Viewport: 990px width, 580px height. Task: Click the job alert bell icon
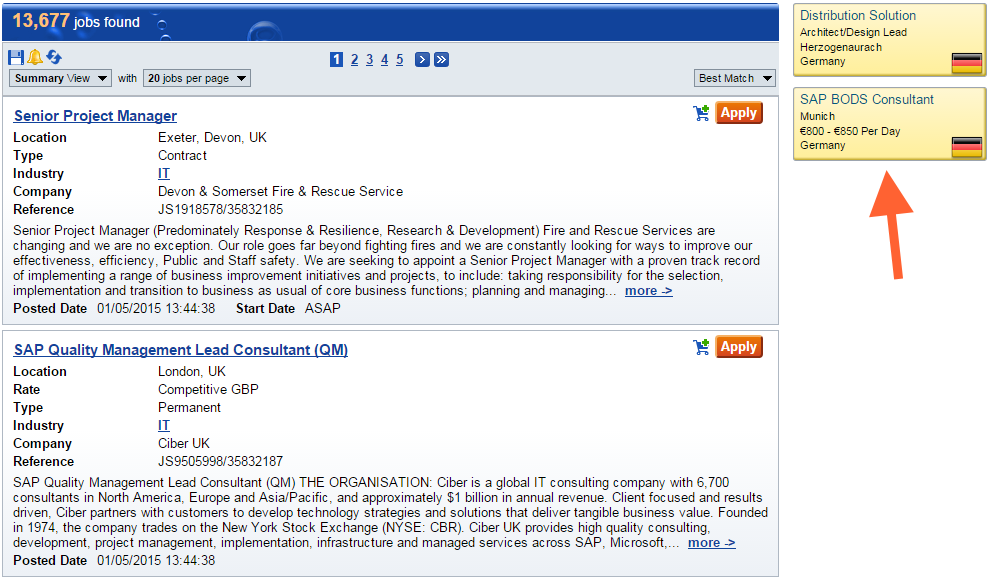click(x=34, y=58)
